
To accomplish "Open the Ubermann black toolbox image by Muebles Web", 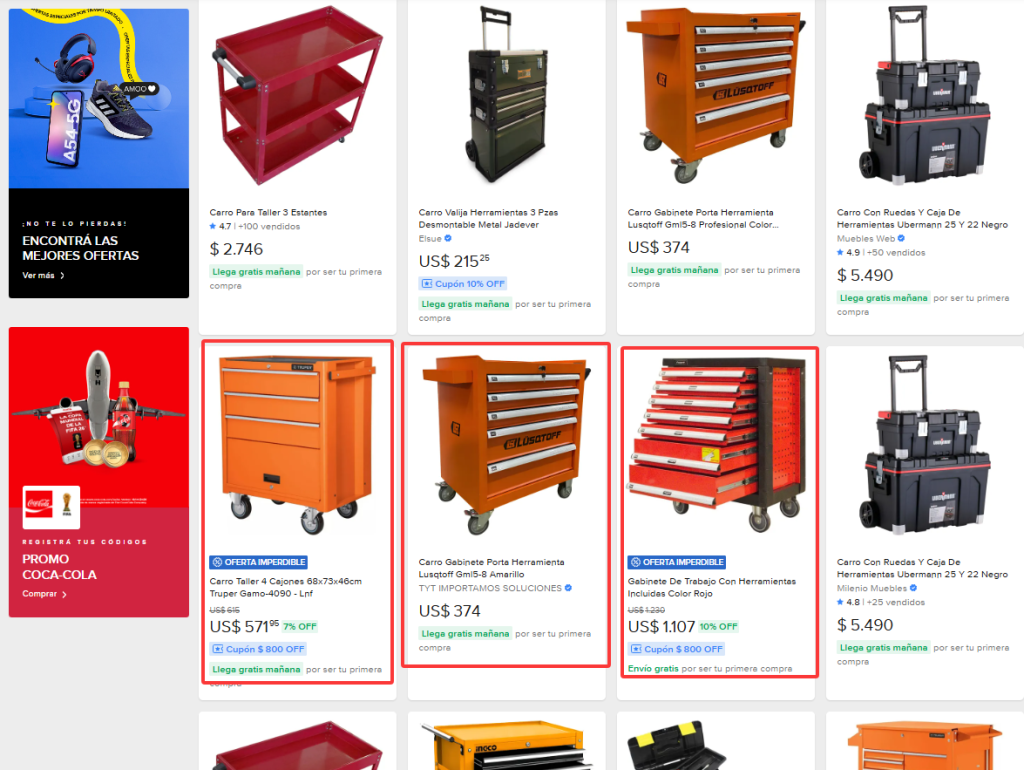I will pyautogui.click(x=924, y=95).
